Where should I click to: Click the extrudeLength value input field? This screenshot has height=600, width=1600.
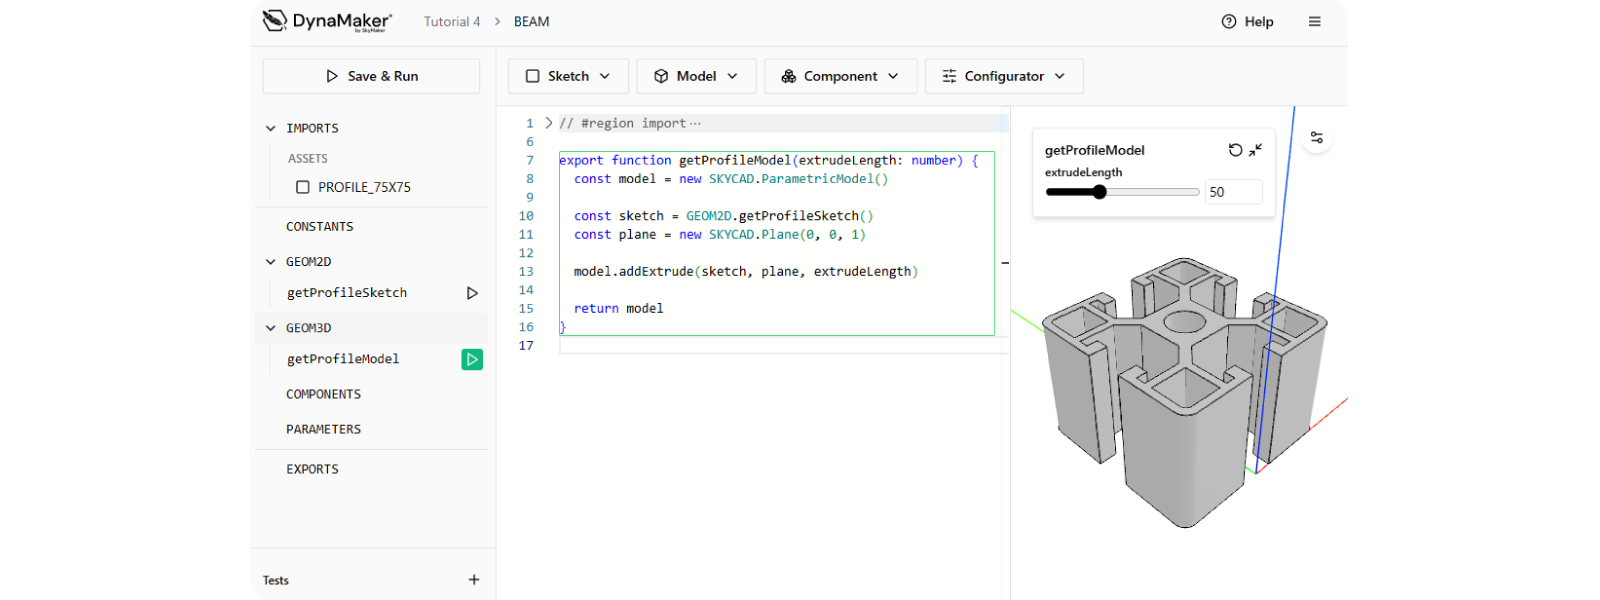point(1232,192)
